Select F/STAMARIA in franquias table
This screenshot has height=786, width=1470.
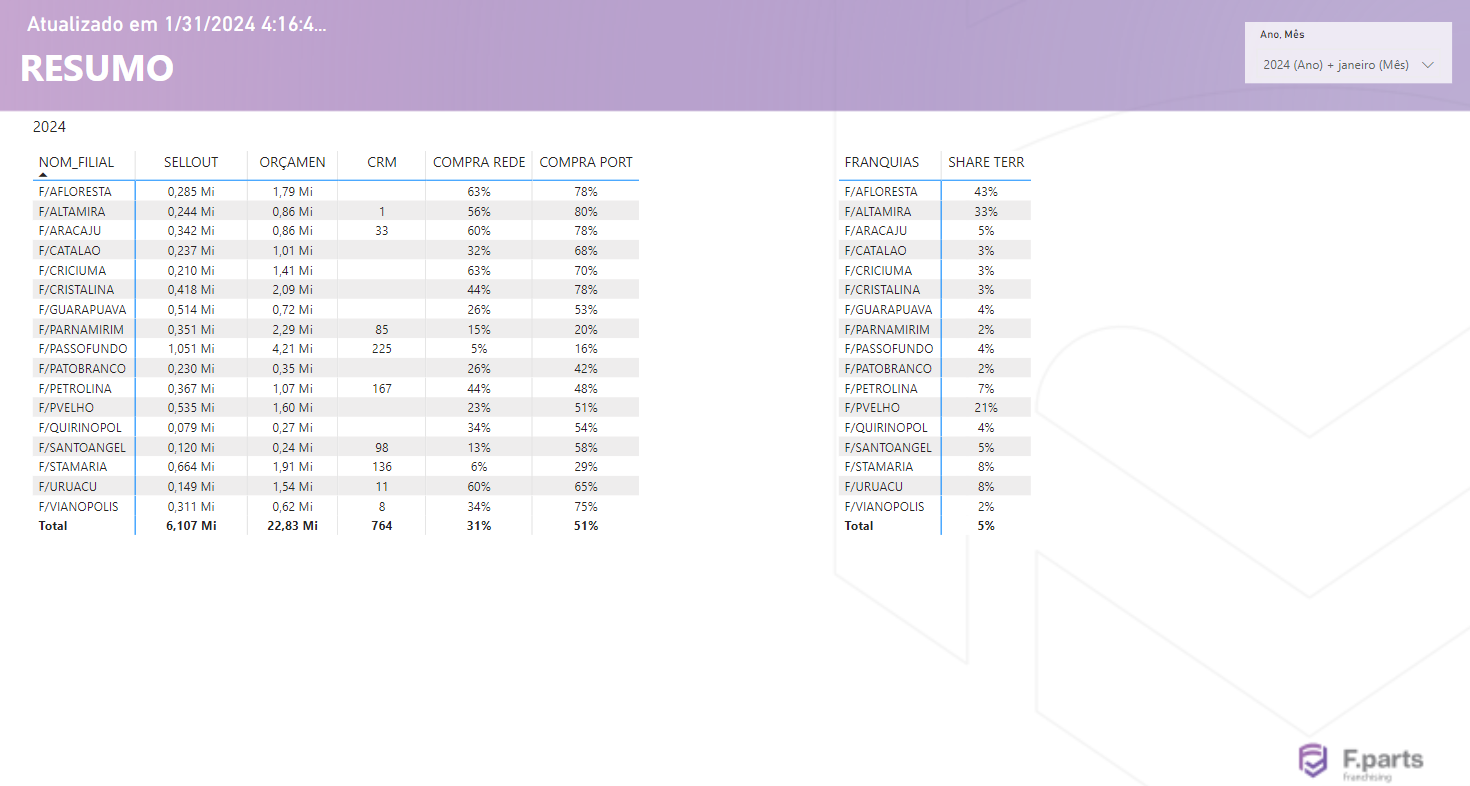tap(879, 466)
